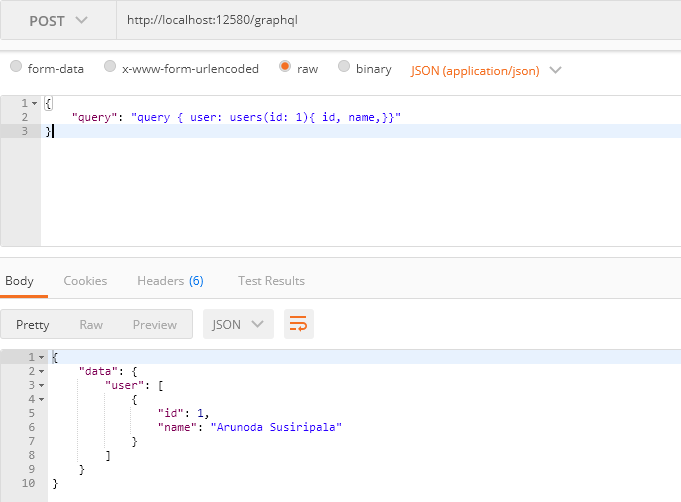Select the form-data radio button
Viewport: 681px width, 502px height.
coord(16,68)
